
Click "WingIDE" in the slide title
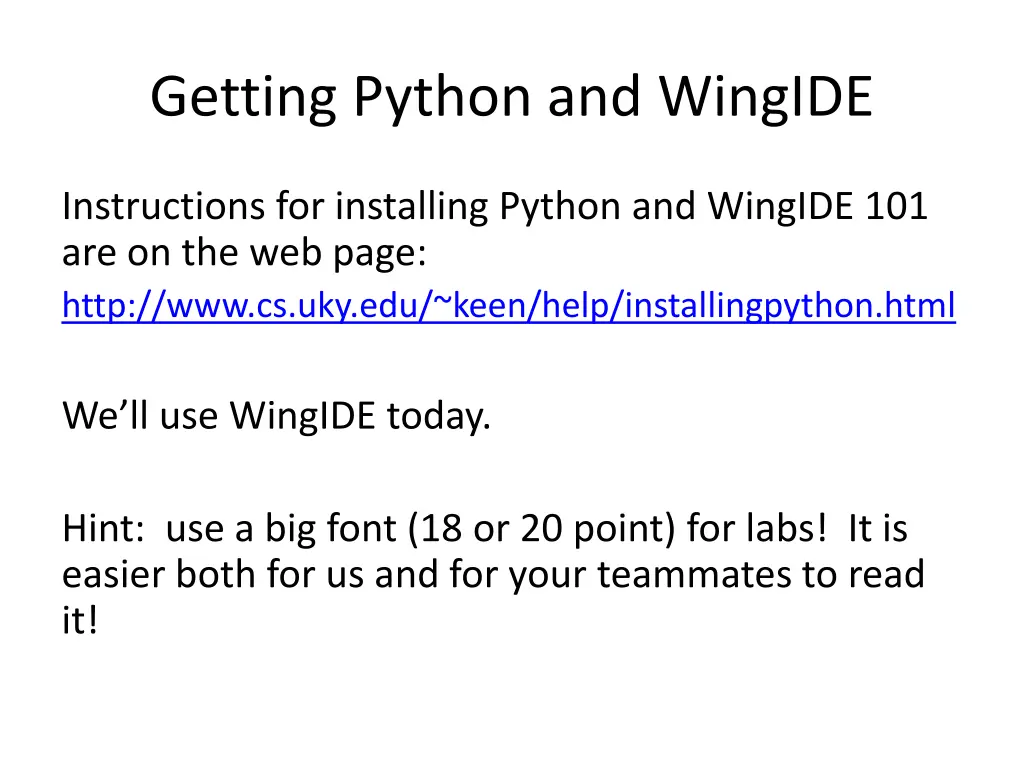[765, 97]
